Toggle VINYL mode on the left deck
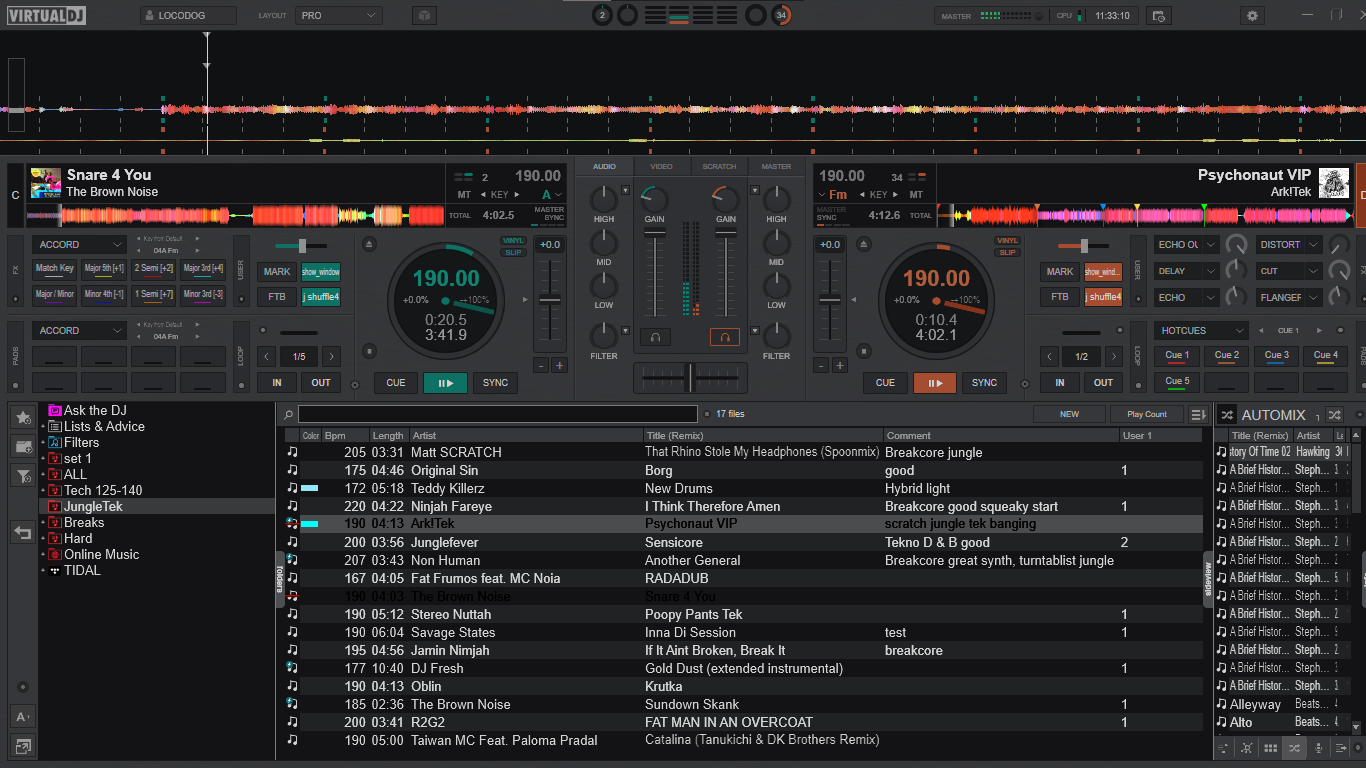This screenshot has width=1366, height=768. coord(513,240)
